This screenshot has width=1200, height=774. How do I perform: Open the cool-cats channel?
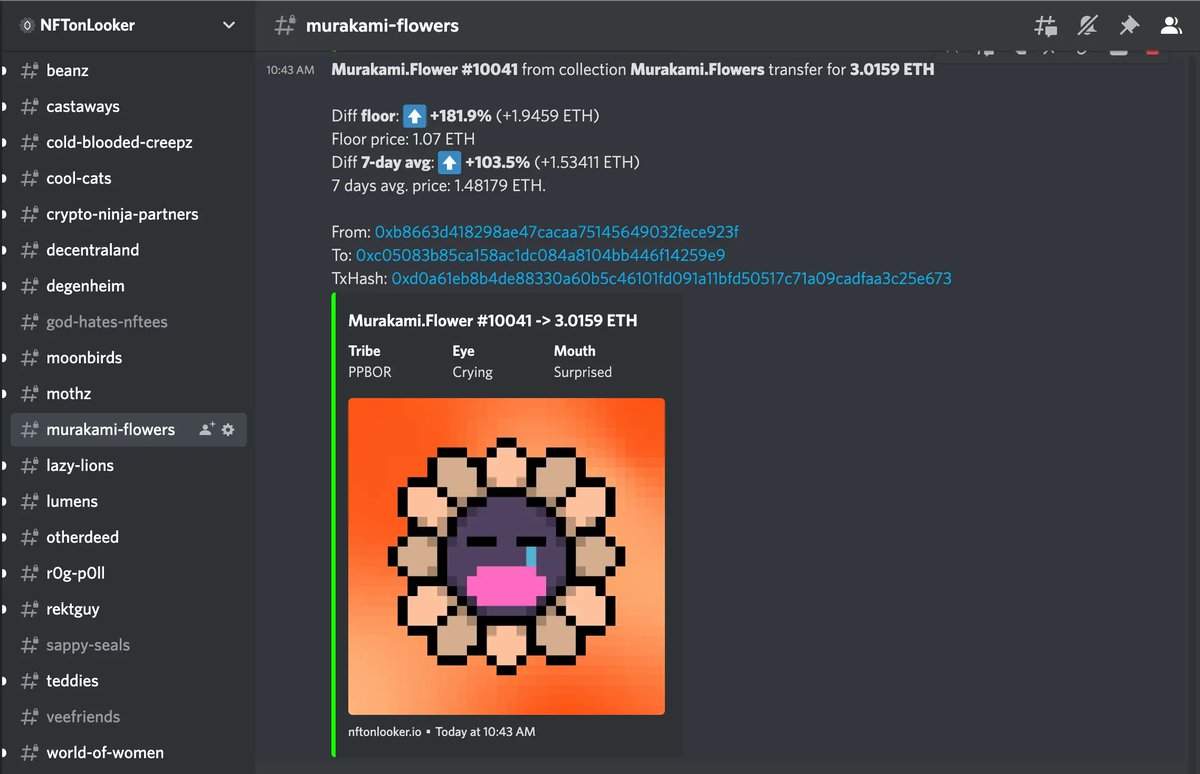(x=128, y=179)
